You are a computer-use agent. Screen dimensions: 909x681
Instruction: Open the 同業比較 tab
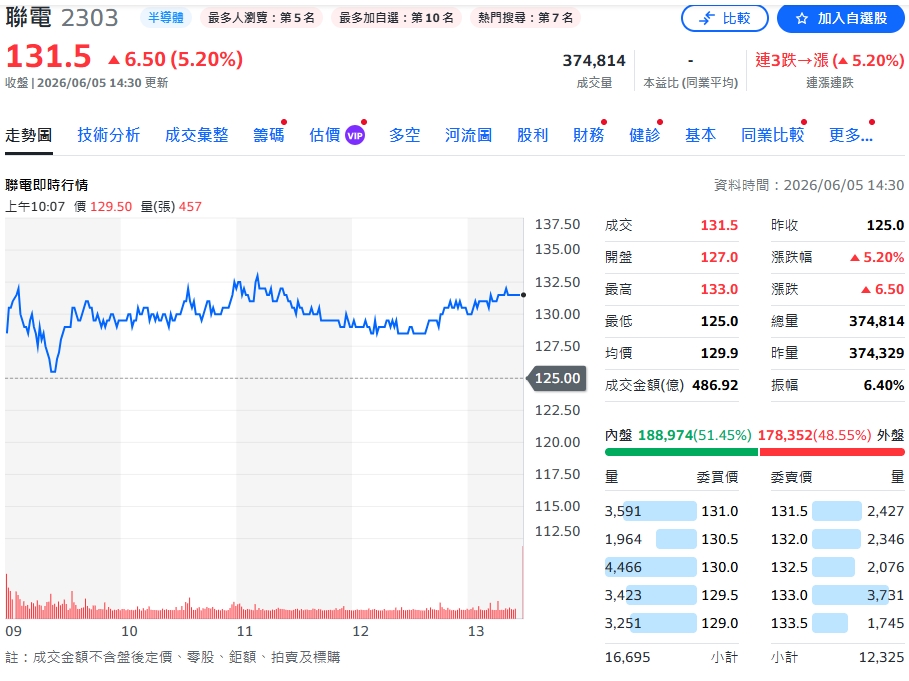(773, 135)
